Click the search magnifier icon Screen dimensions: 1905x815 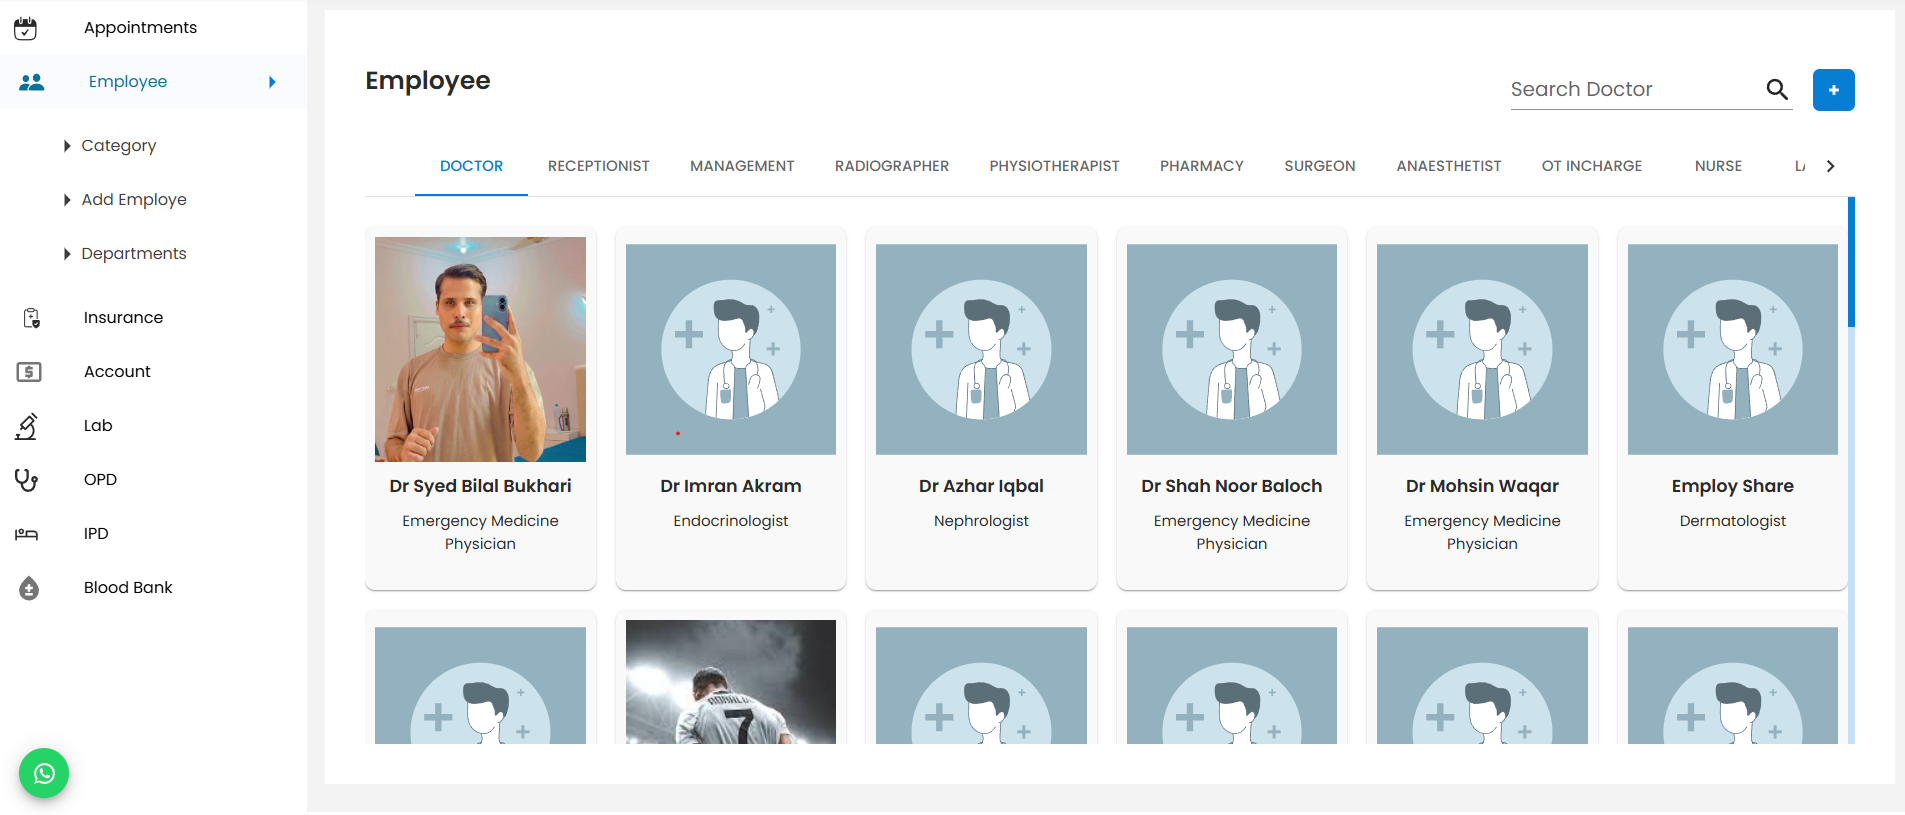[1777, 89]
